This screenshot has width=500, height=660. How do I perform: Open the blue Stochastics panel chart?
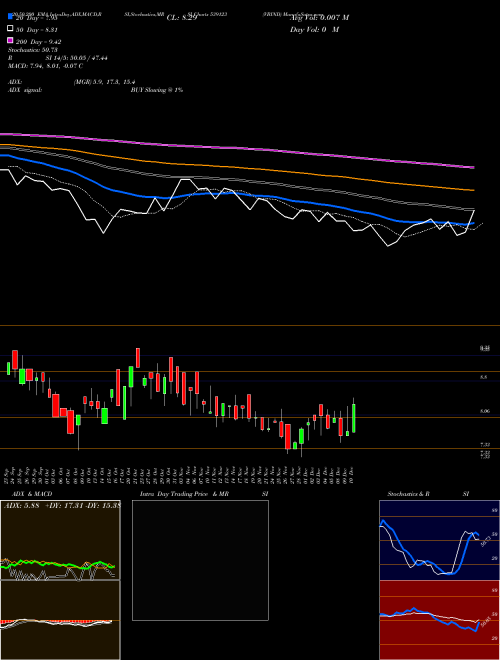pos(439,540)
